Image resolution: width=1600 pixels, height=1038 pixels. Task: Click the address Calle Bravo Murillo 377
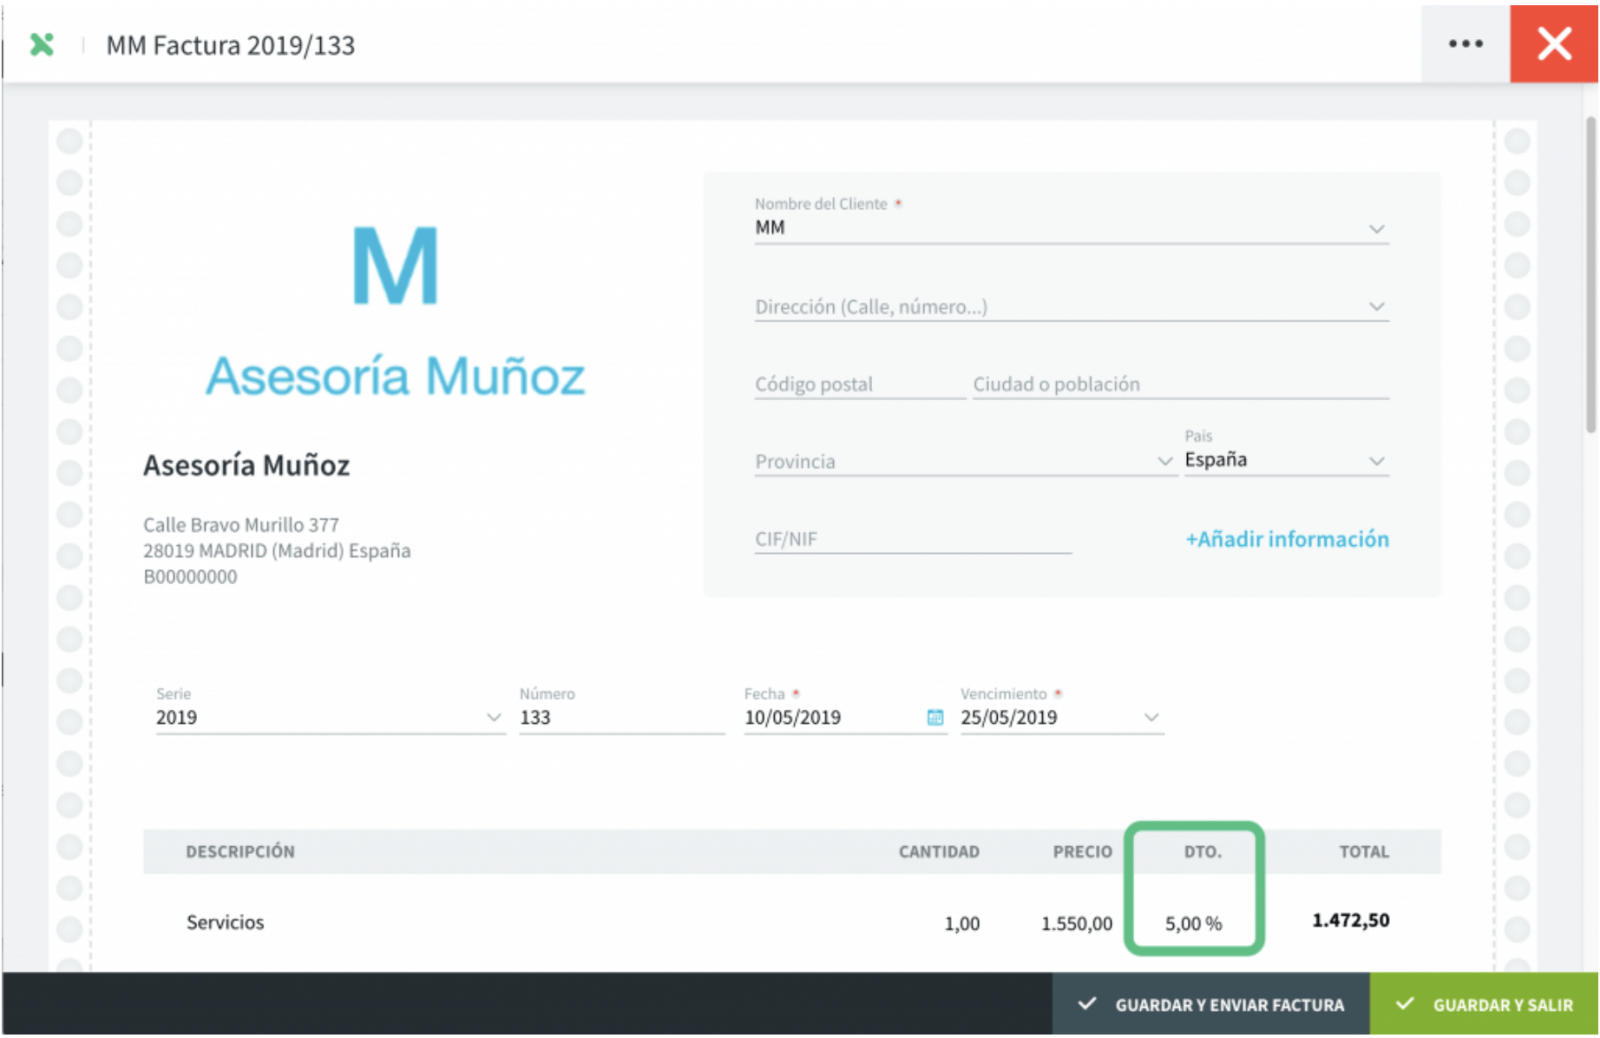[241, 524]
